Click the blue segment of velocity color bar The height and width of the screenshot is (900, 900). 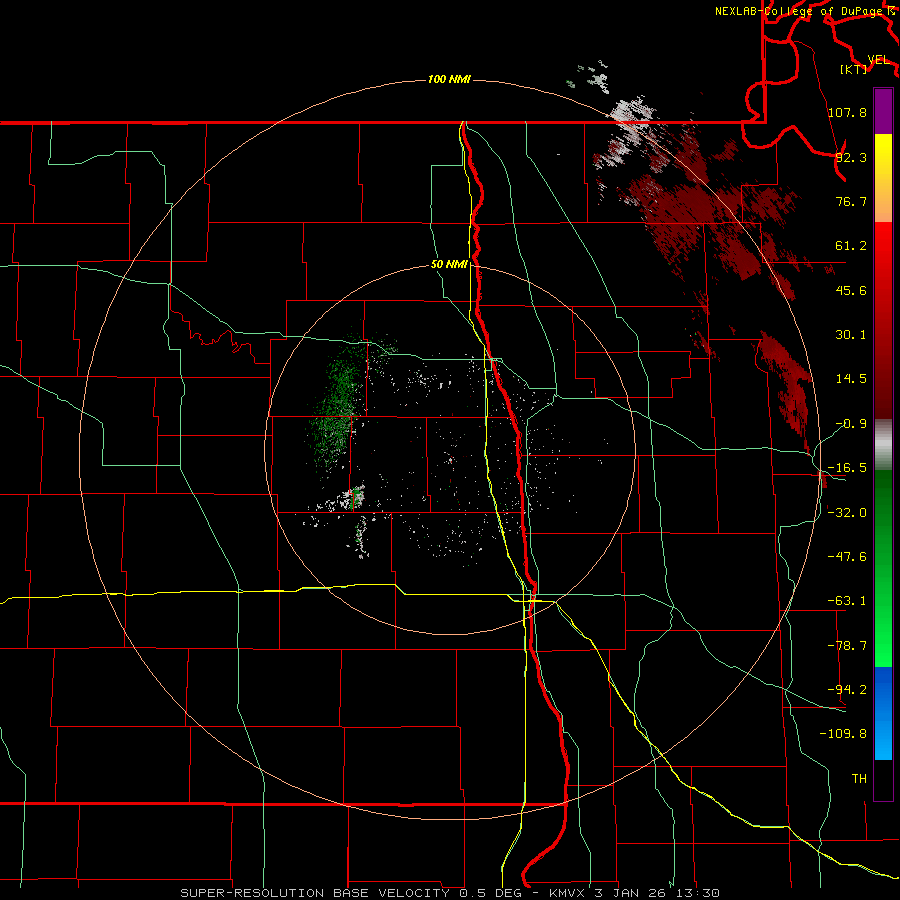883,713
